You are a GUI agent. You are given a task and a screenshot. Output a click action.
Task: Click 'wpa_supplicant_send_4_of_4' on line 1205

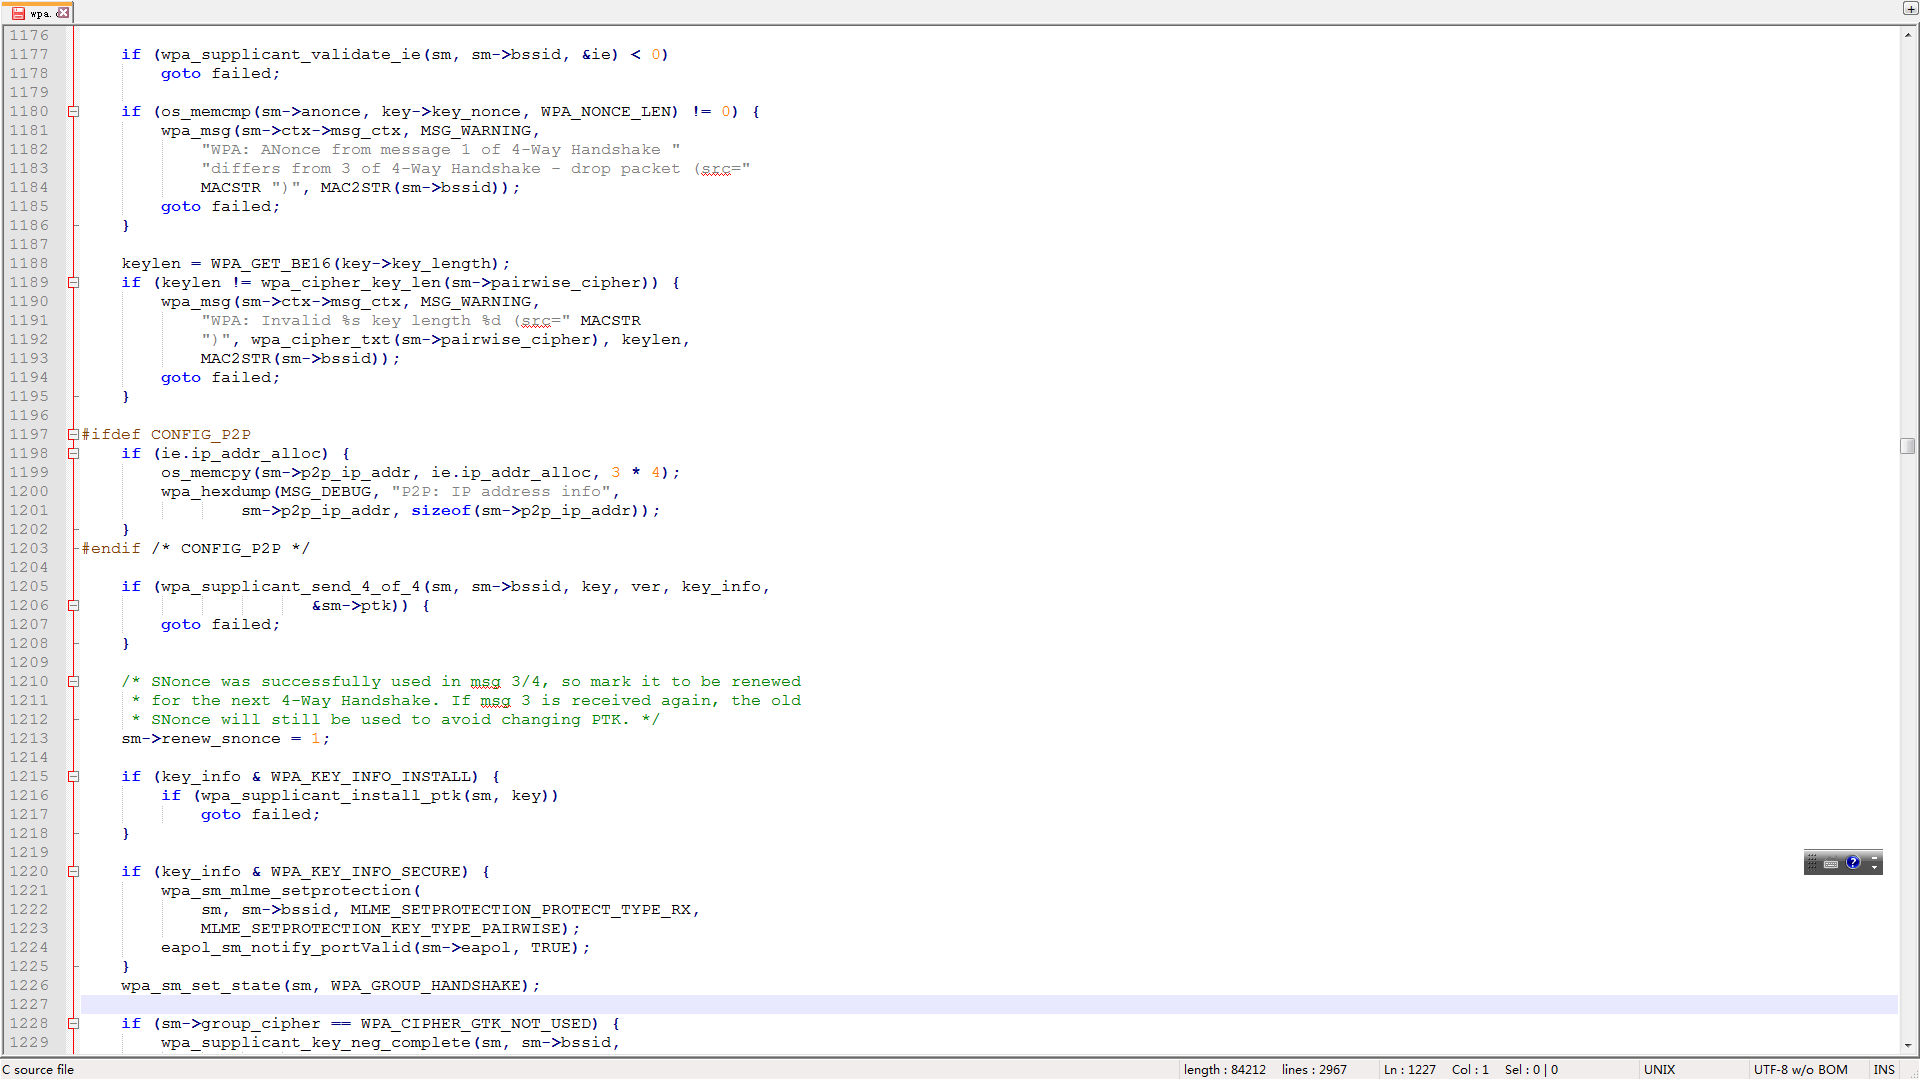291,587
